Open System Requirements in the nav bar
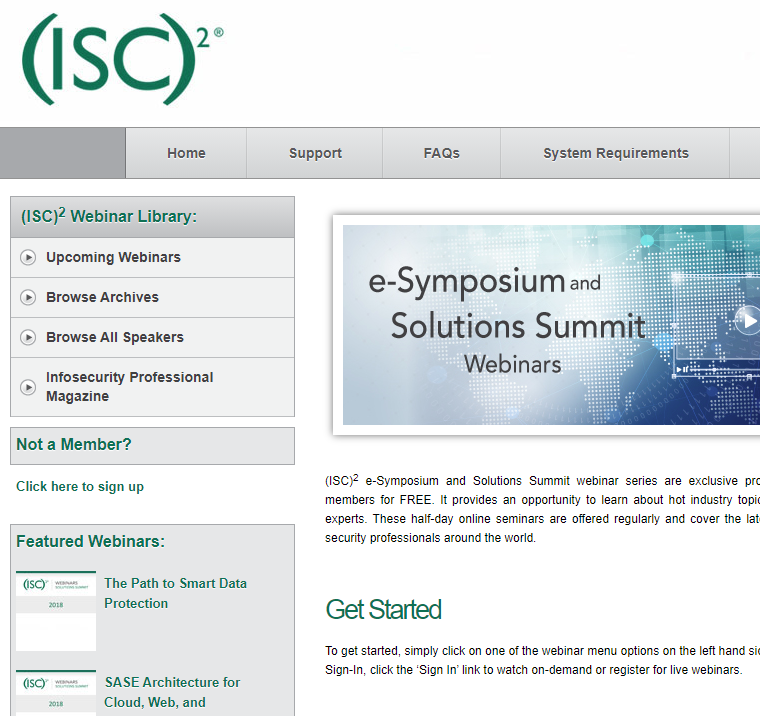The height and width of the screenshot is (716, 760). (615, 153)
